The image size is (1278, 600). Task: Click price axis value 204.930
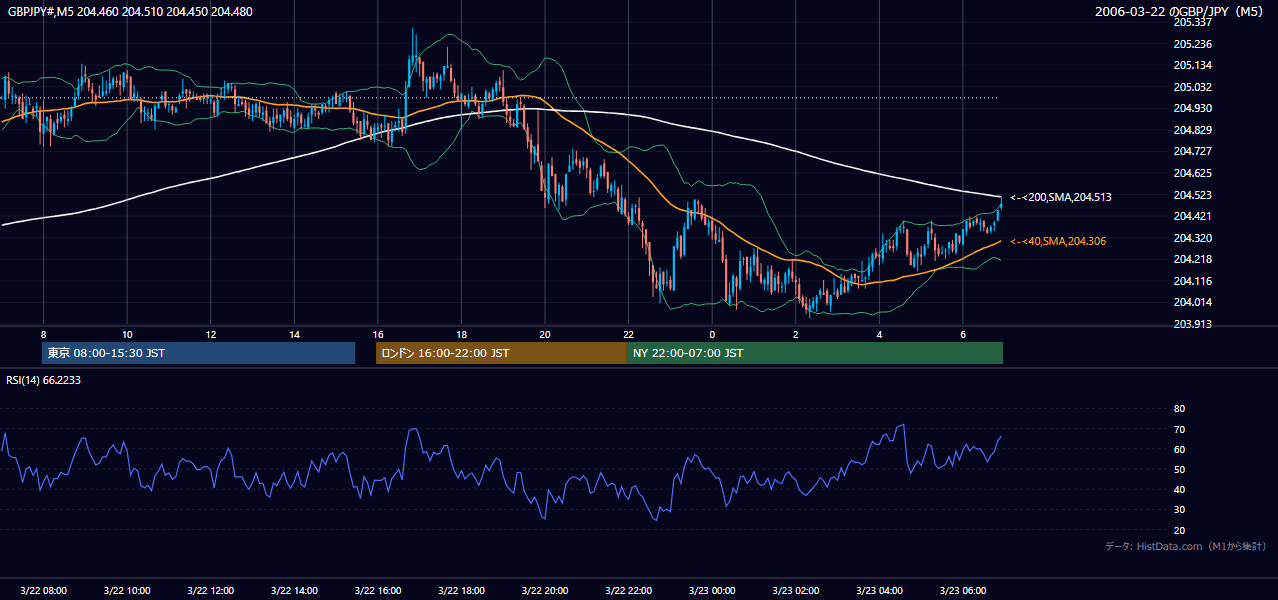tap(1192, 108)
